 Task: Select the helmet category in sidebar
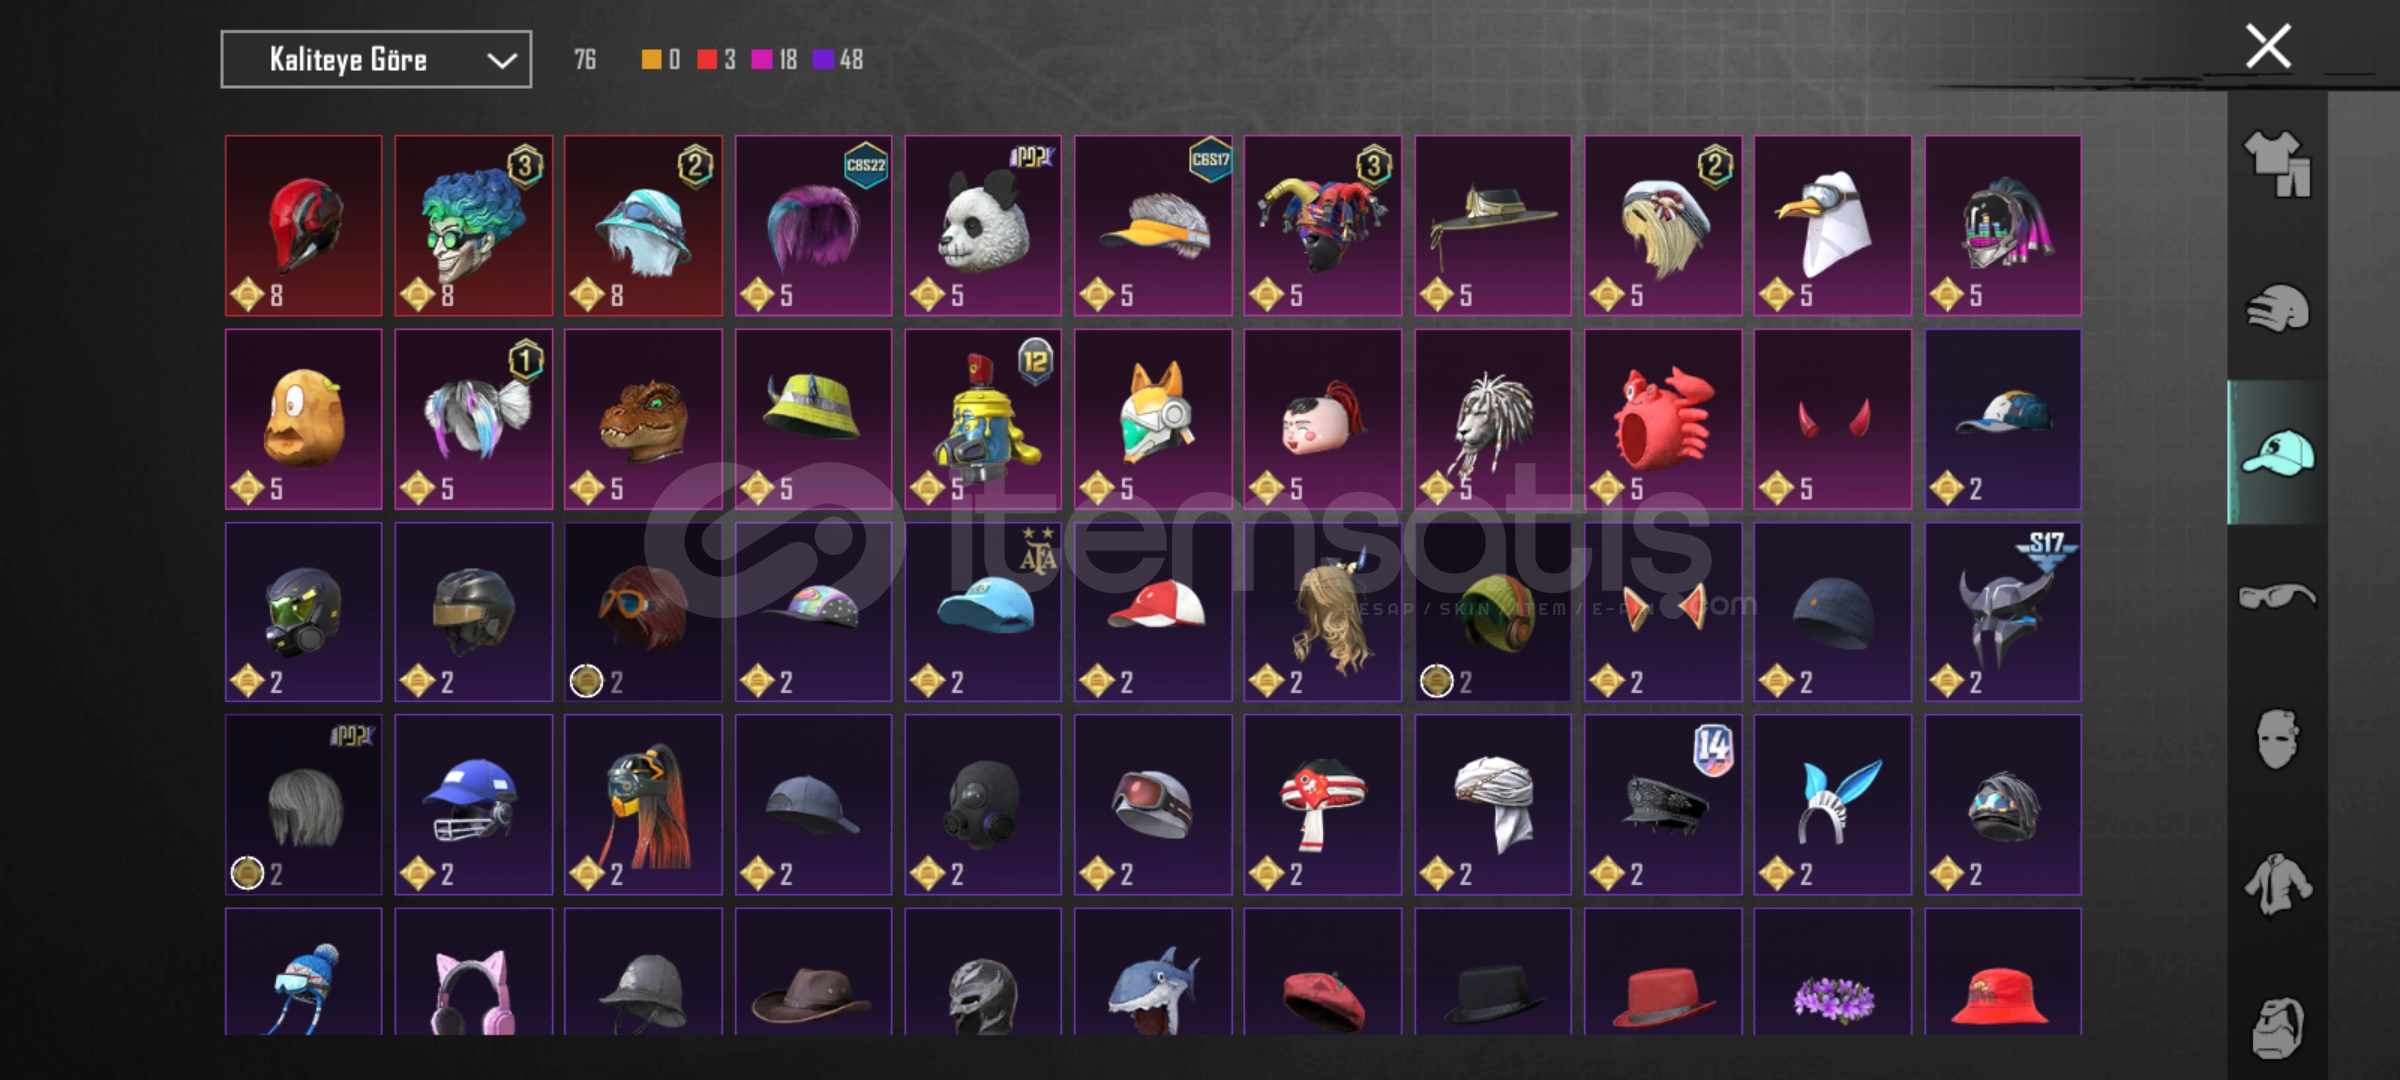2277,308
